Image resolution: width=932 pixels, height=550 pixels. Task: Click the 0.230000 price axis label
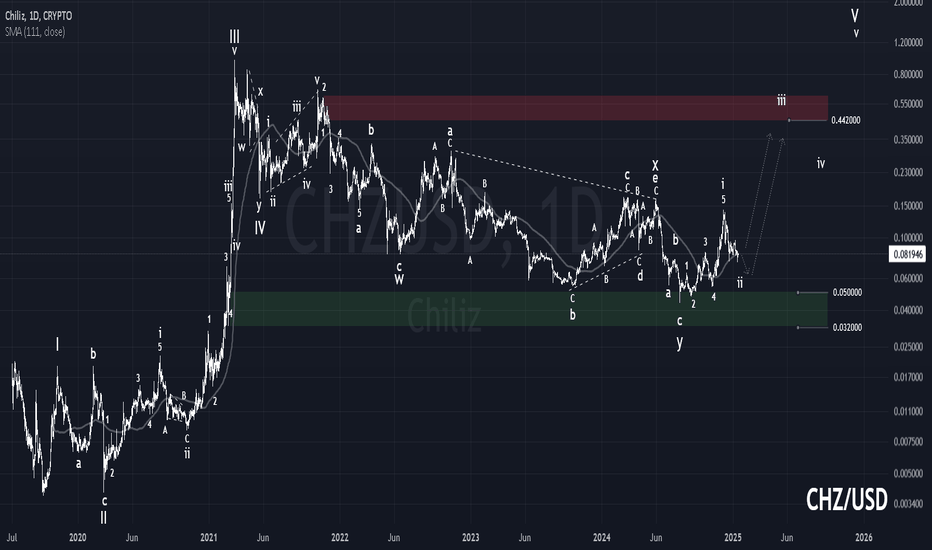coord(908,173)
